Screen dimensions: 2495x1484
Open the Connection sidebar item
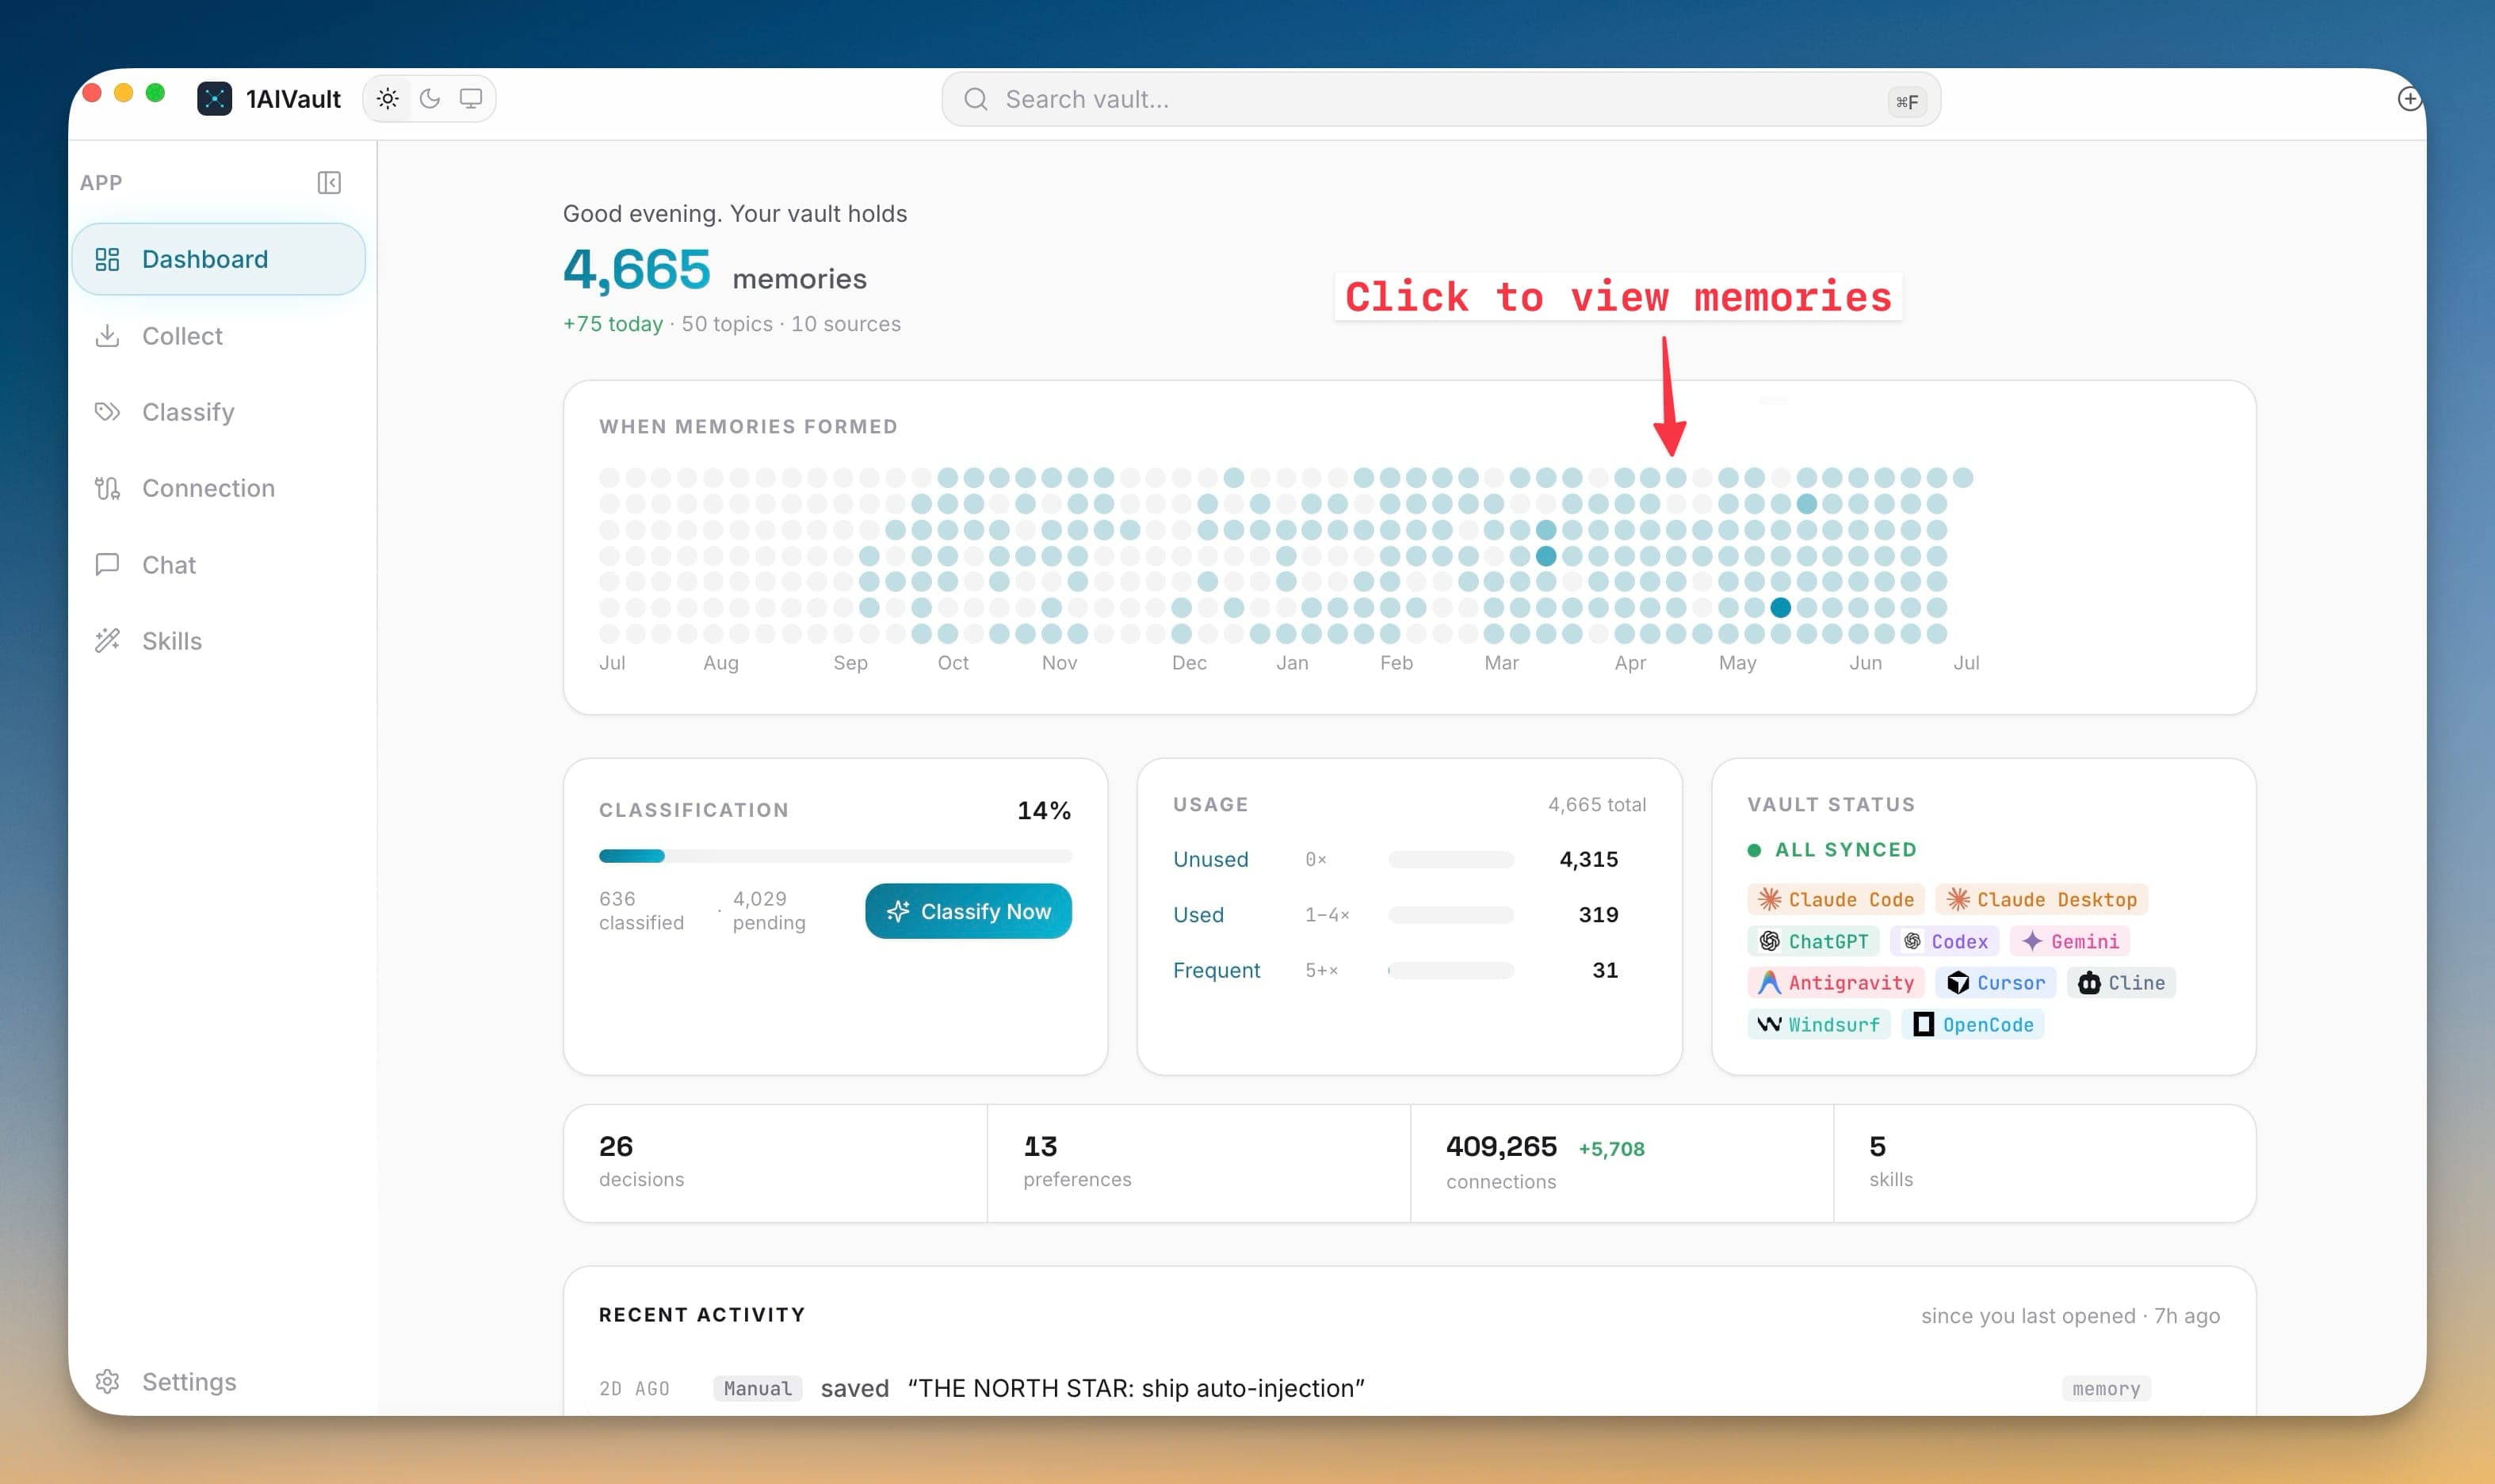[219, 488]
